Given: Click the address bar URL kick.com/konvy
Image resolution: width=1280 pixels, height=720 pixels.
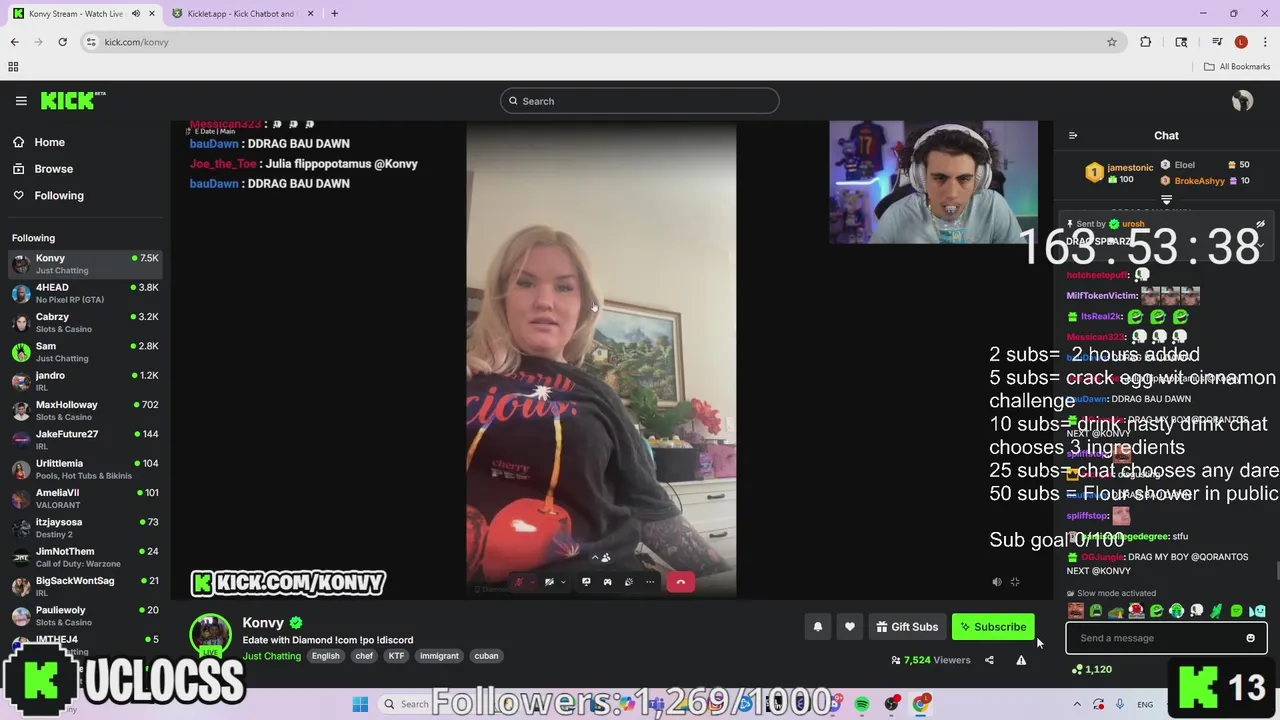Looking at the screenshot, I should click(137, 42).
